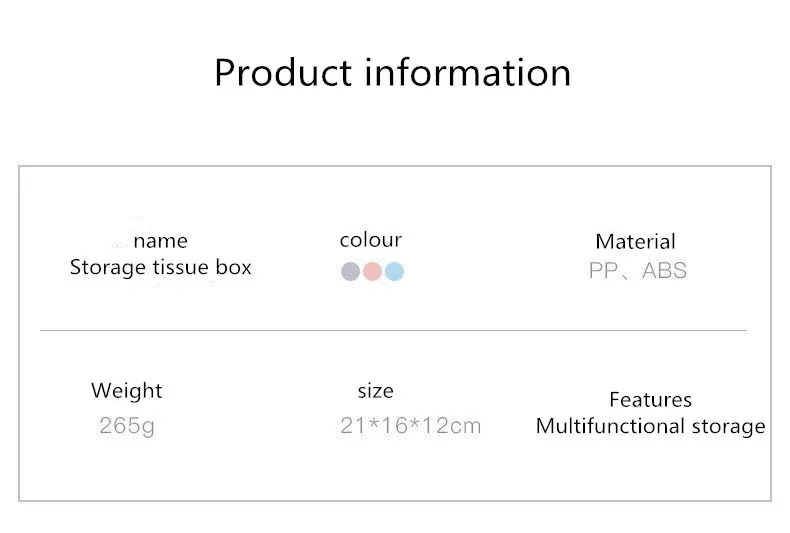Click the Product information heading
Screen dimensions: 790x533
tap(393, 72)
